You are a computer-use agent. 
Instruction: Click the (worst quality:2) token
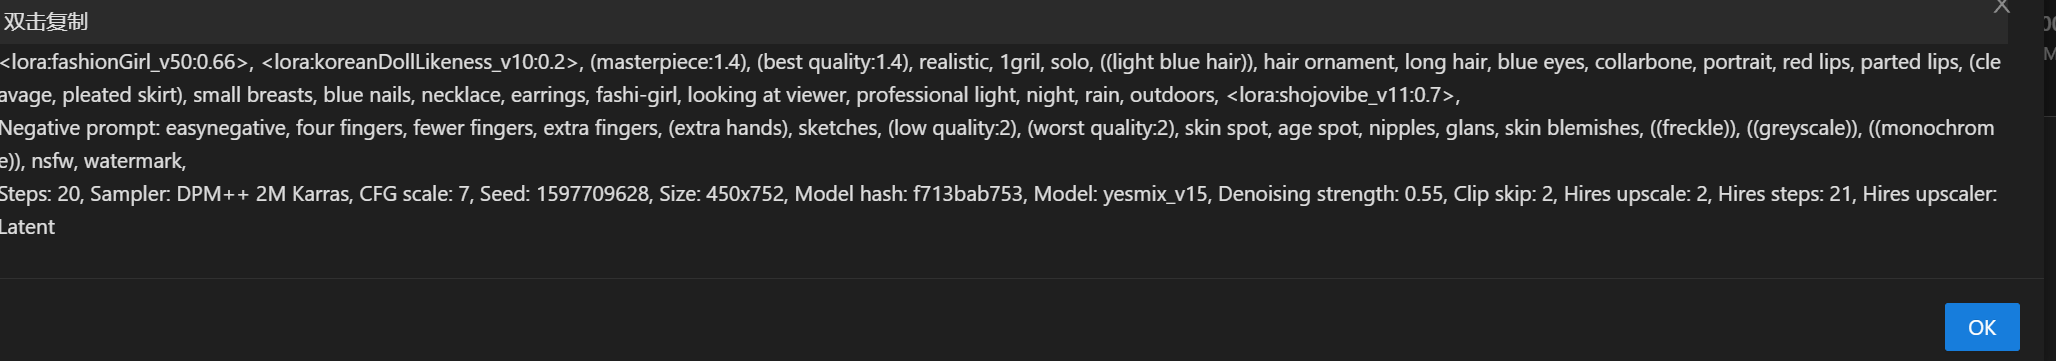(x=1101, y=128)
